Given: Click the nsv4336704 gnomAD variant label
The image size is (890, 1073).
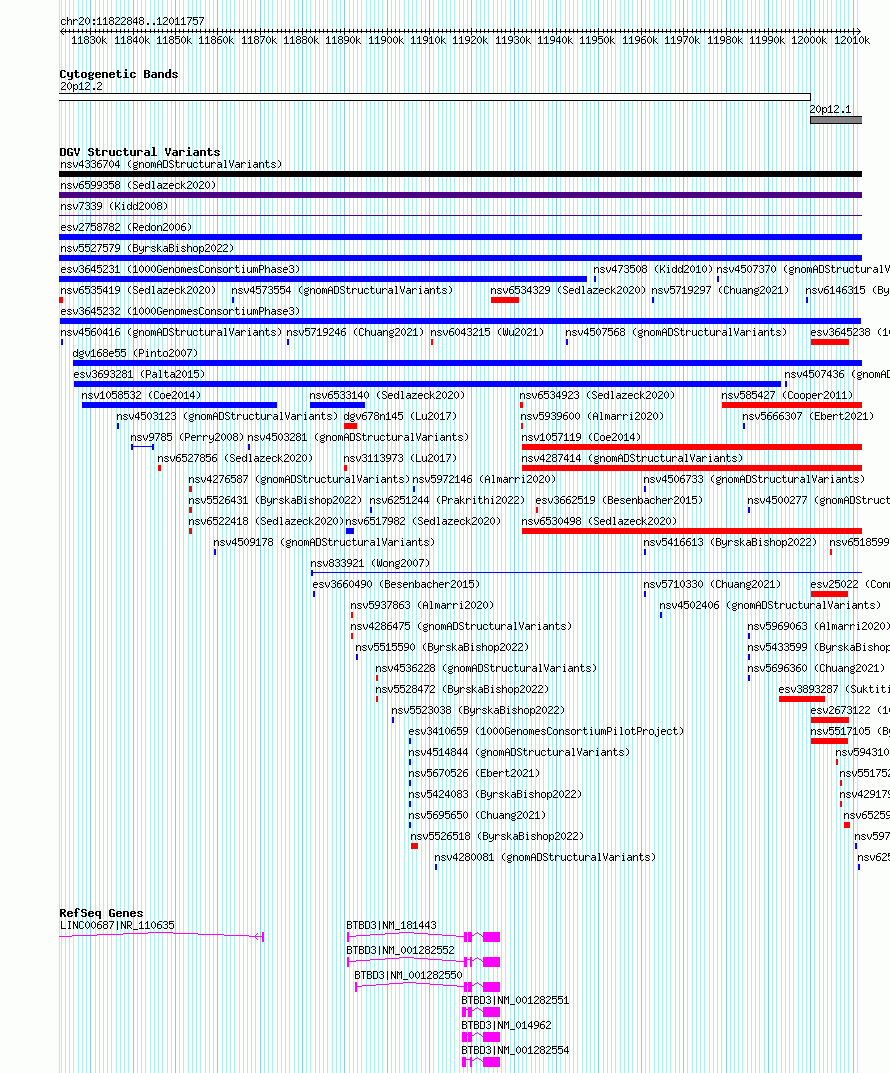Looking at the screenshot, I should (171, 164).
